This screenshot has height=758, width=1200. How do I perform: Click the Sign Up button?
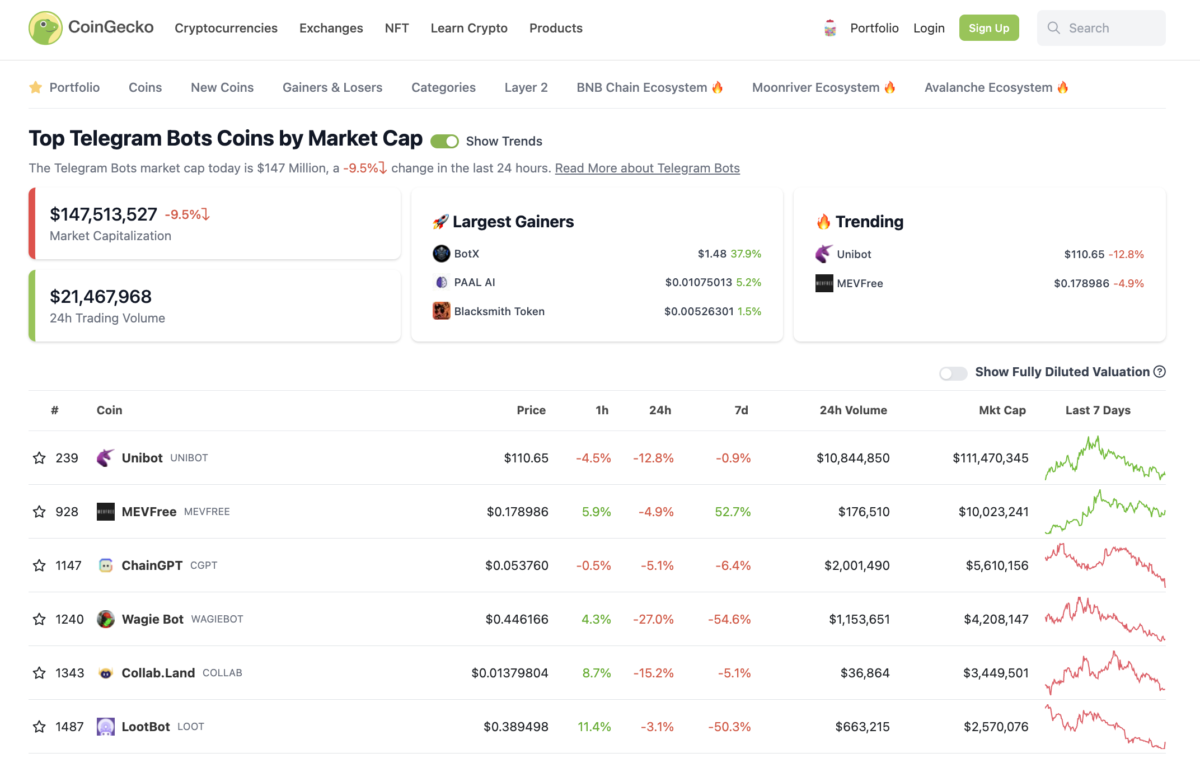pos(988,28)
